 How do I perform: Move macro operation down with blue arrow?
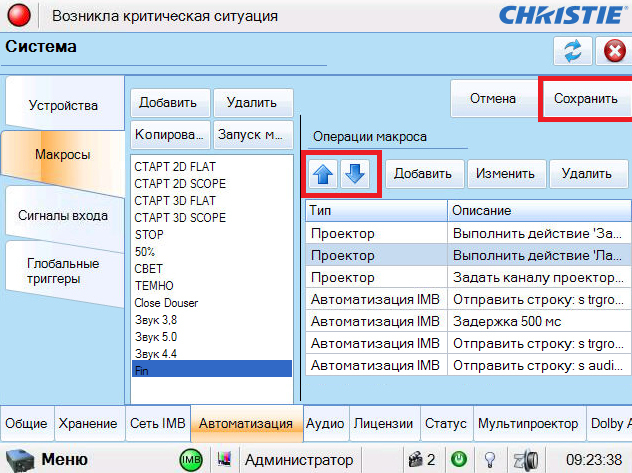[x=355, y=174]
